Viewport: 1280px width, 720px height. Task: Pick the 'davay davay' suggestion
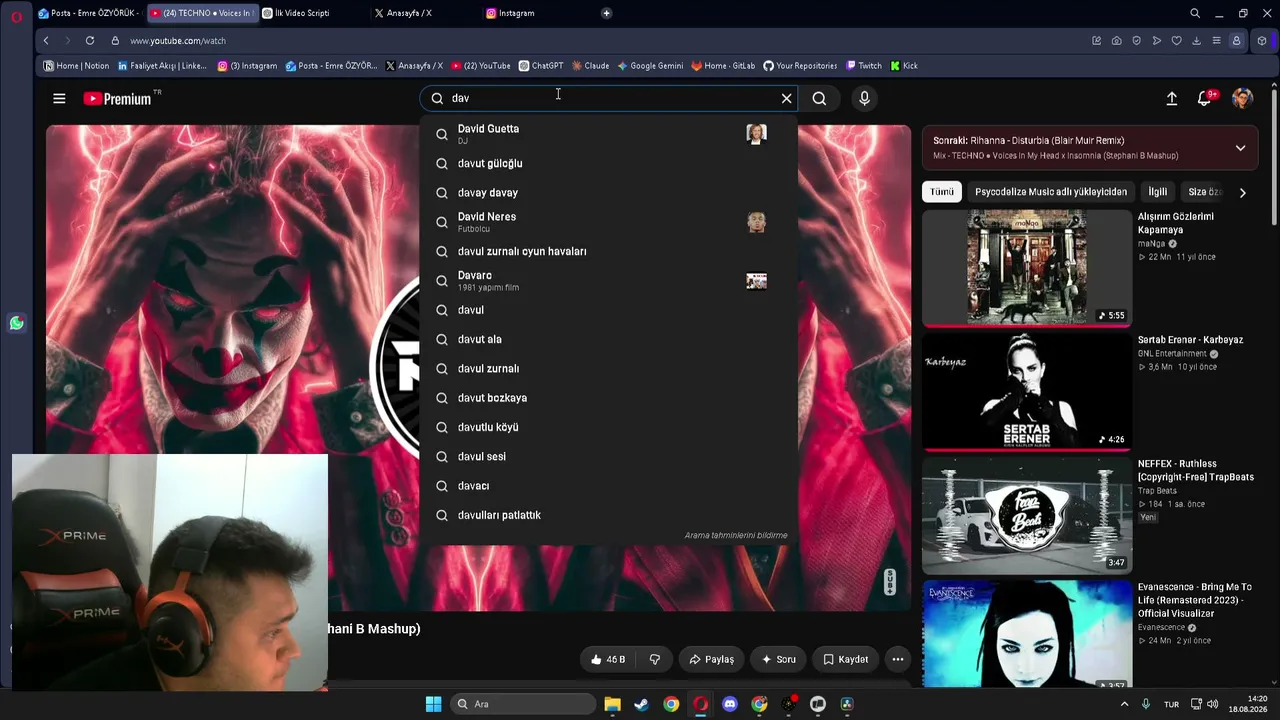tap(608, 192)
